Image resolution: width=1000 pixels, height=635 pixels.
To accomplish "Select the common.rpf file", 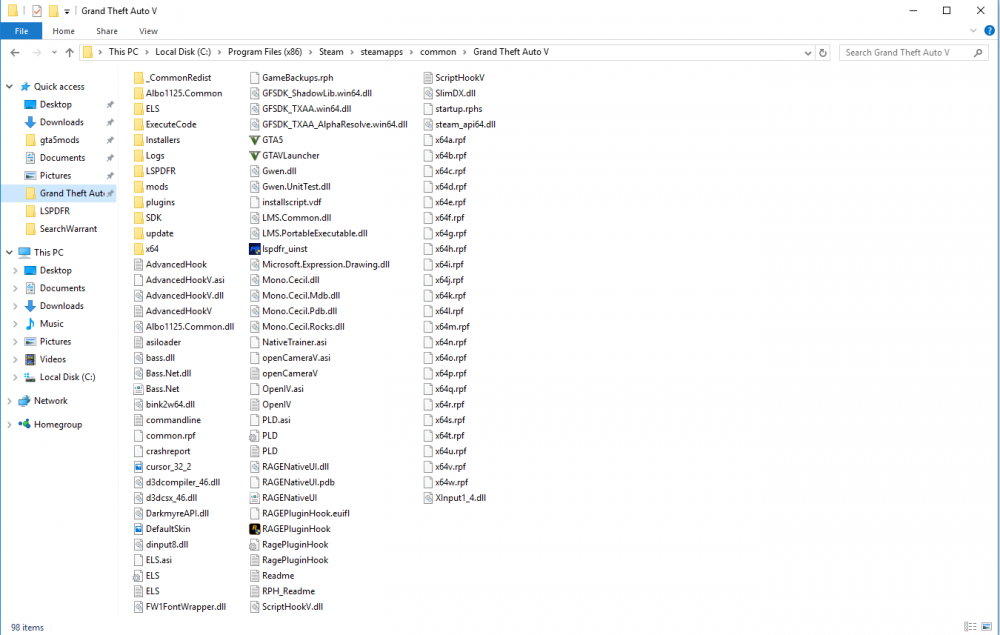I will 170,436.
